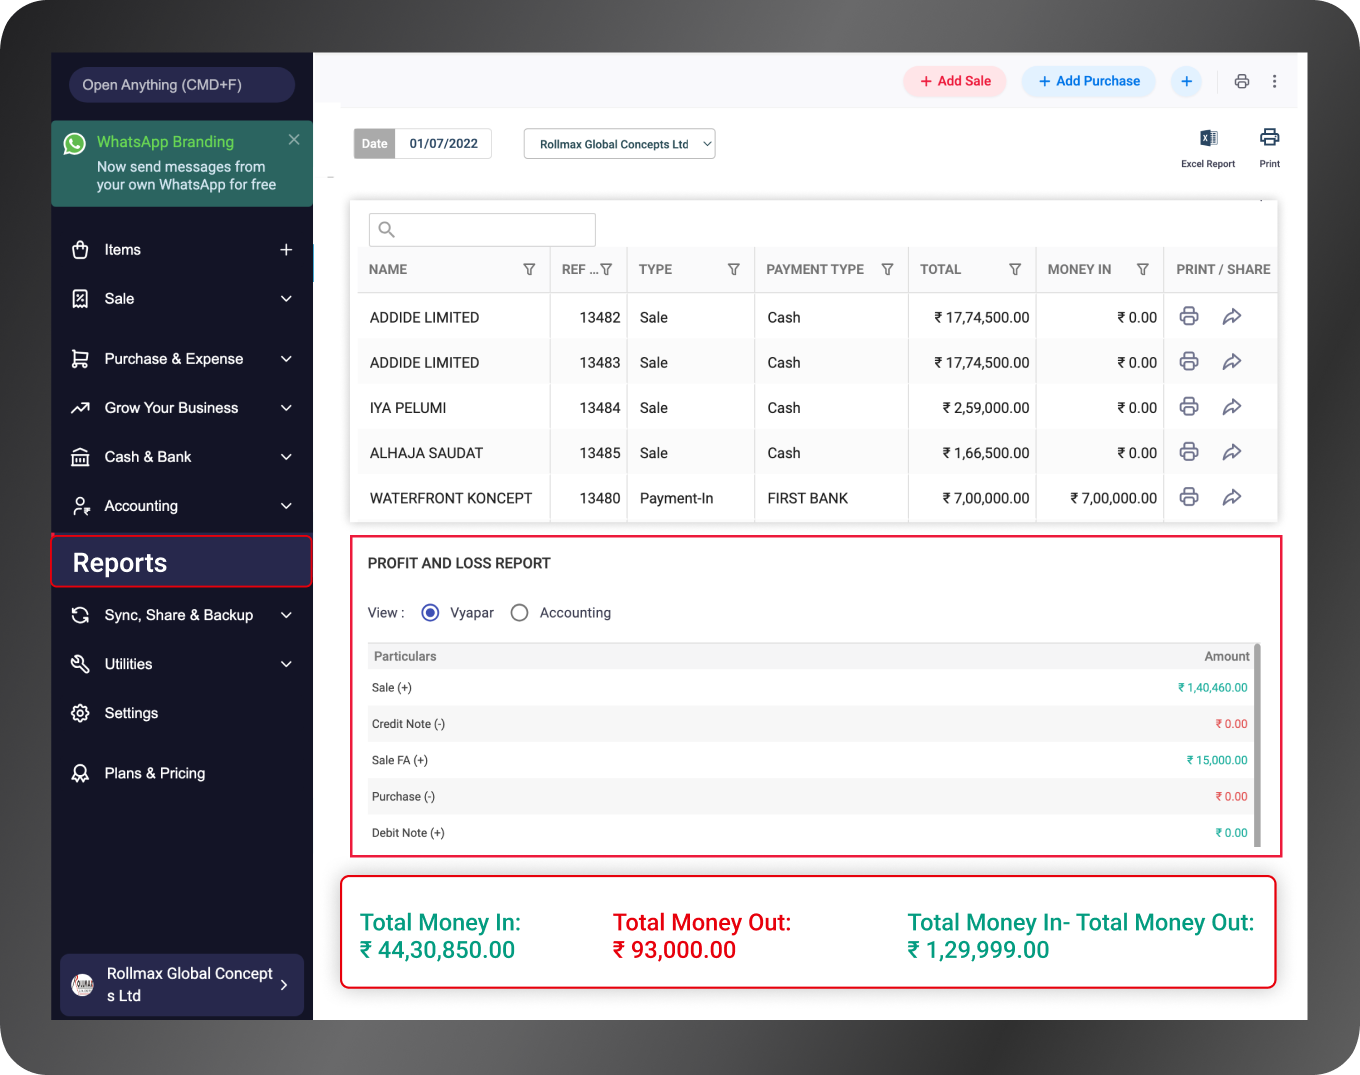Expand the Cash & Bank menu
The width and height of the screenshot is (1360, 1075).
[286, 457]
